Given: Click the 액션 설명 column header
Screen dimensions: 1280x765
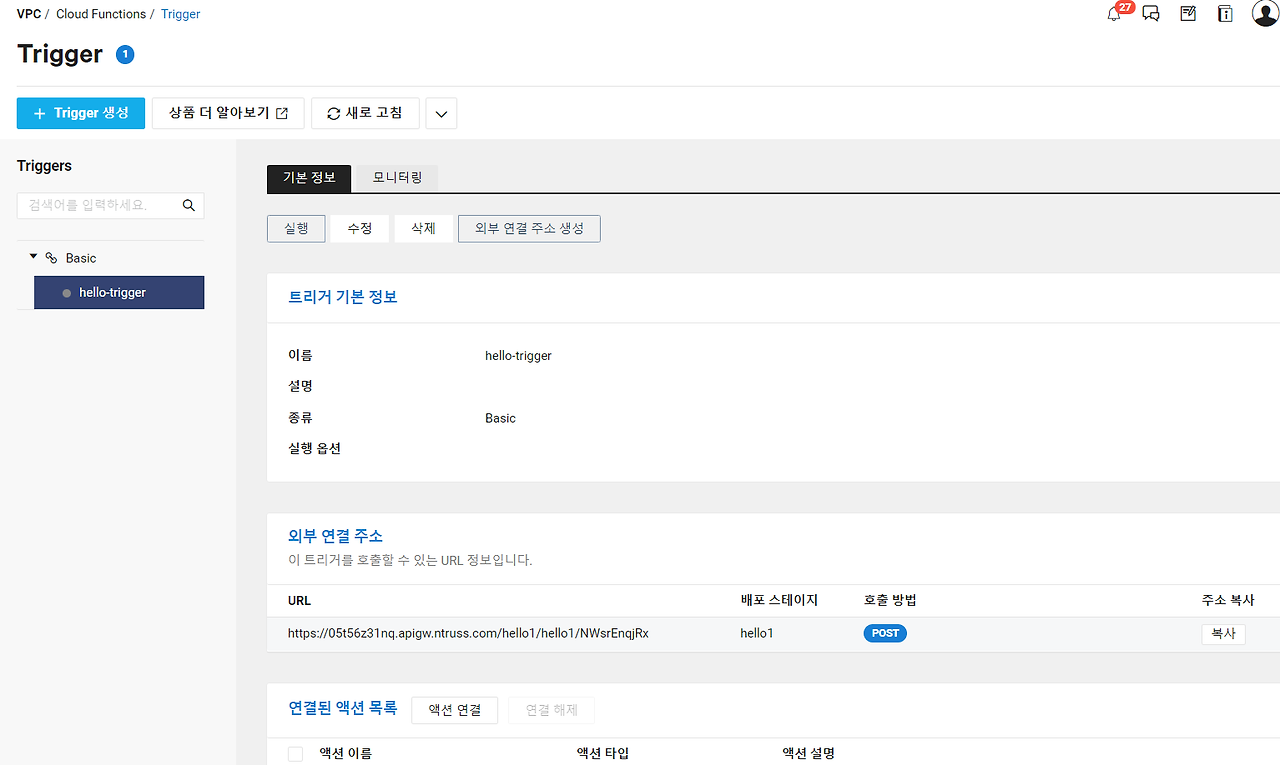Looking at the screenshot, I should click(809, 753).
